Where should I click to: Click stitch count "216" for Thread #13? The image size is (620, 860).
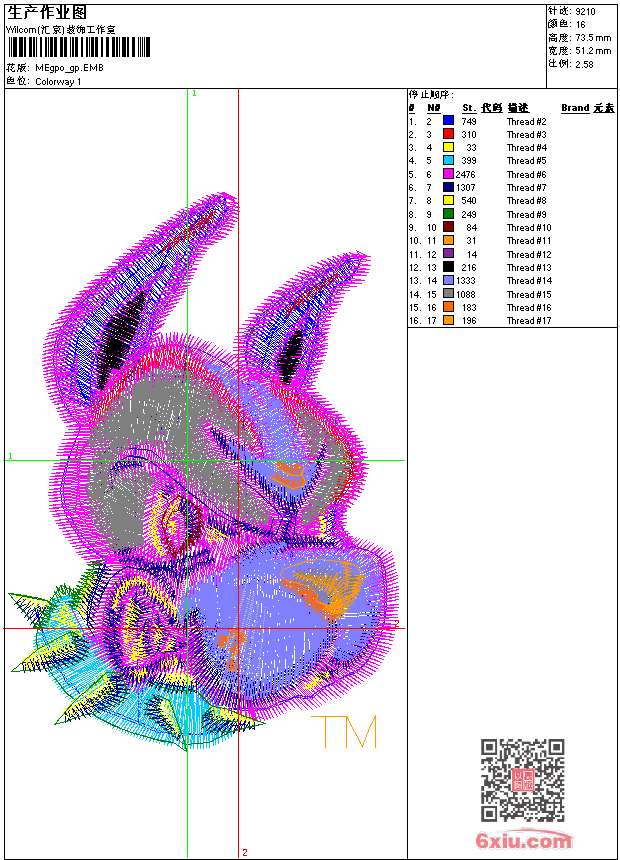pyautogui.click(x=469, y=268)
